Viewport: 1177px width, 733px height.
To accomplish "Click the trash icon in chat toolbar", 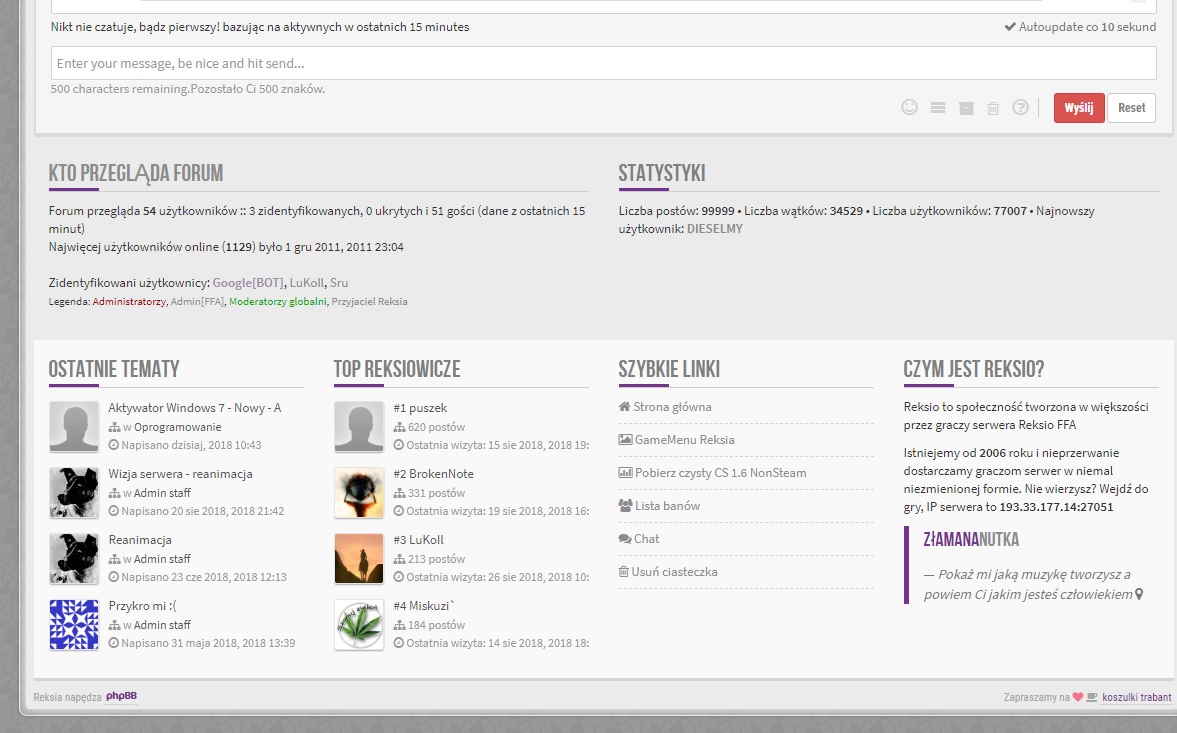I will (993, 108).
